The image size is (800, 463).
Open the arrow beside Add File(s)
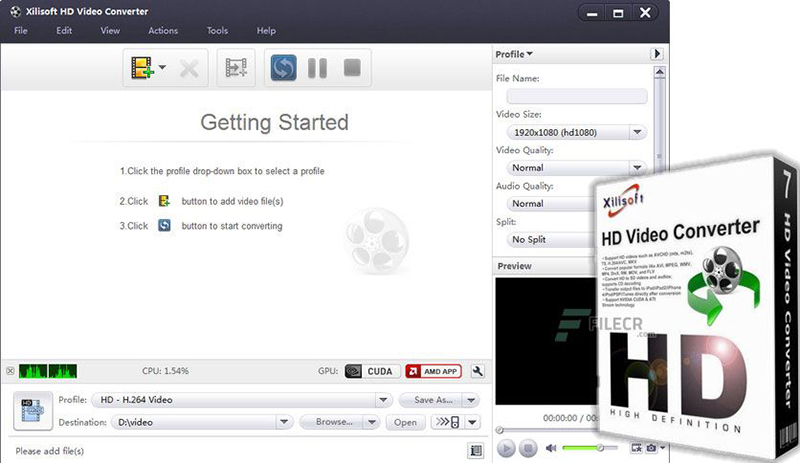coord(162,67)
